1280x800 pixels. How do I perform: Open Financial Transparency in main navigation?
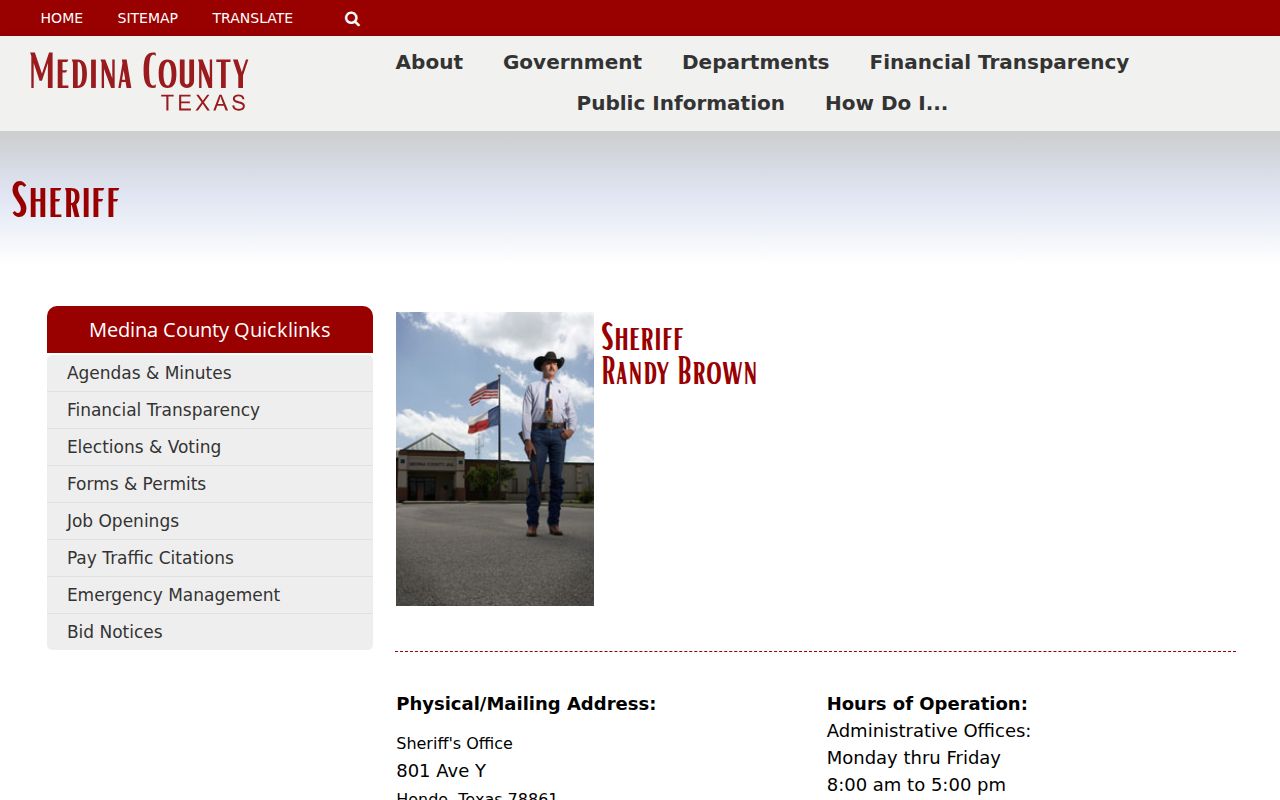pos(999,62)
